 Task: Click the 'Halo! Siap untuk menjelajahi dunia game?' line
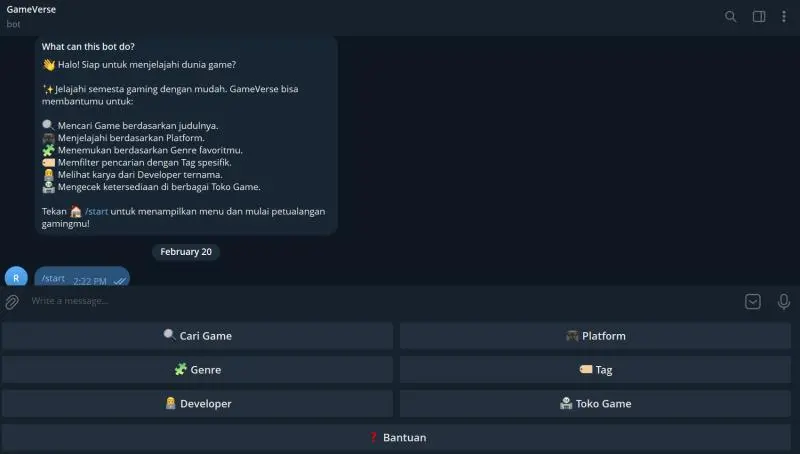(147, 65)
